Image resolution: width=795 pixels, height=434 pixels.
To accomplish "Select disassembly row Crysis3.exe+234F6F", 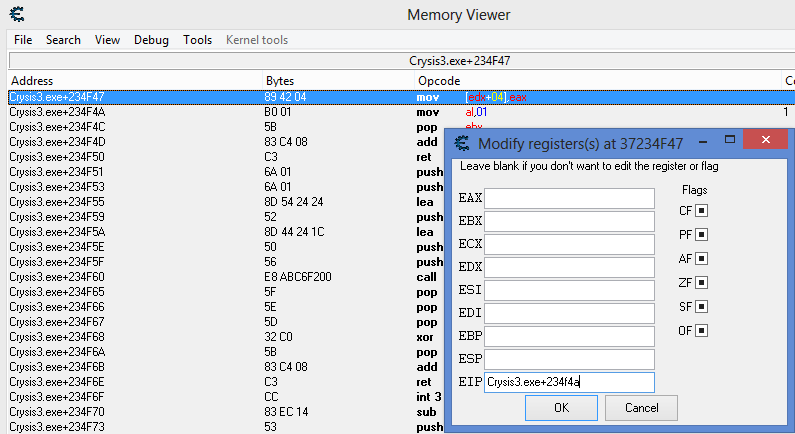I will (x=226, y=397).
